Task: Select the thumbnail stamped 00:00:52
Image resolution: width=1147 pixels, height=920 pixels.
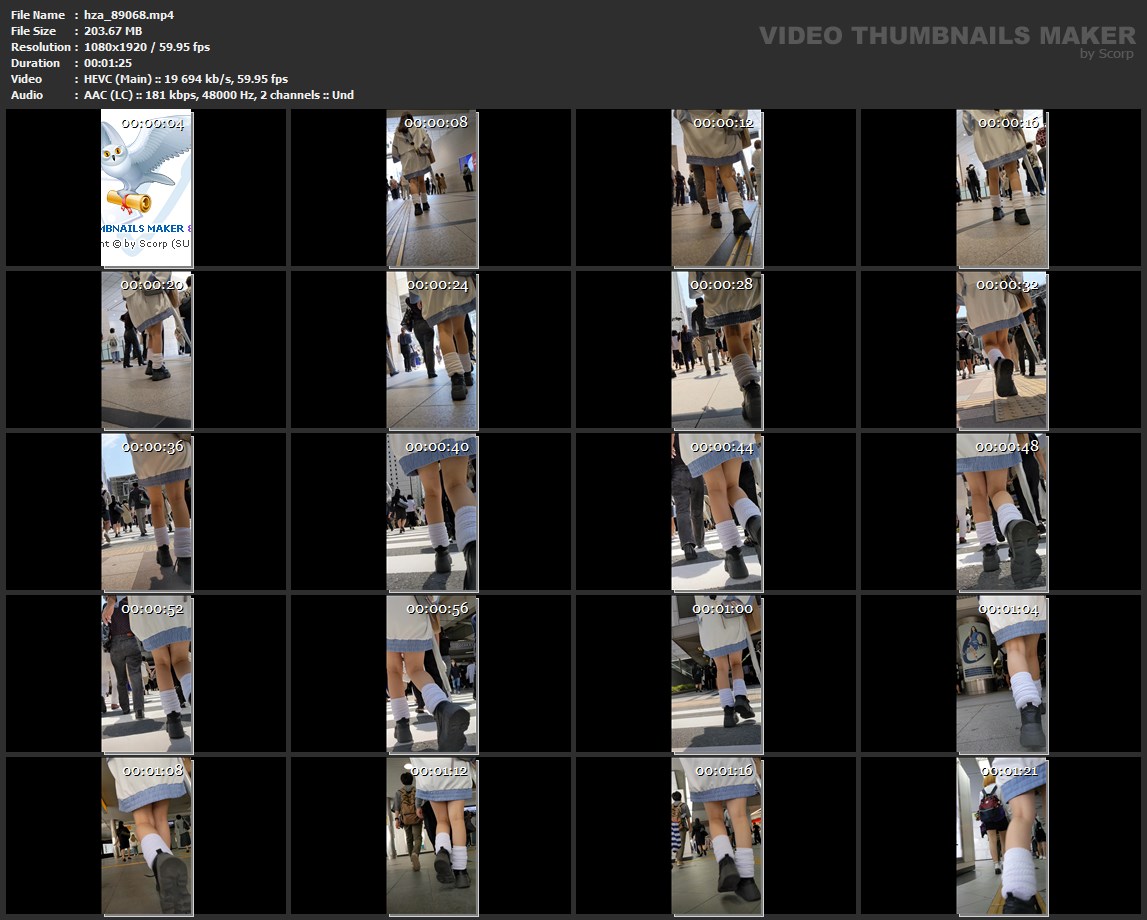Action: pyautogui.click(x=146, y=674)
